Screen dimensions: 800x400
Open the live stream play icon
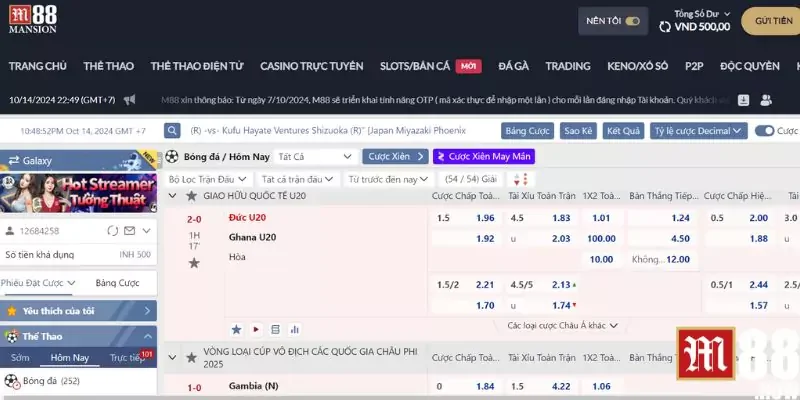tap(255, 328)
